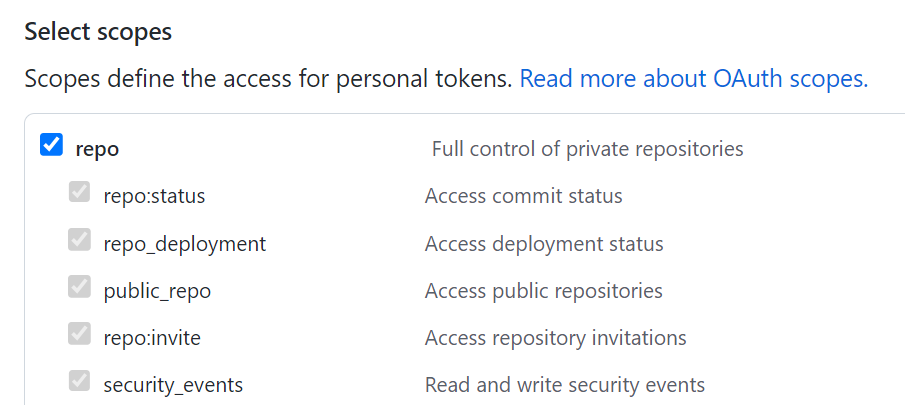The height and width of the screenshot is (405, 905).
Task: Toggle the public_repo checkbox
Action: pyautogui.click(x=79, y=287)
